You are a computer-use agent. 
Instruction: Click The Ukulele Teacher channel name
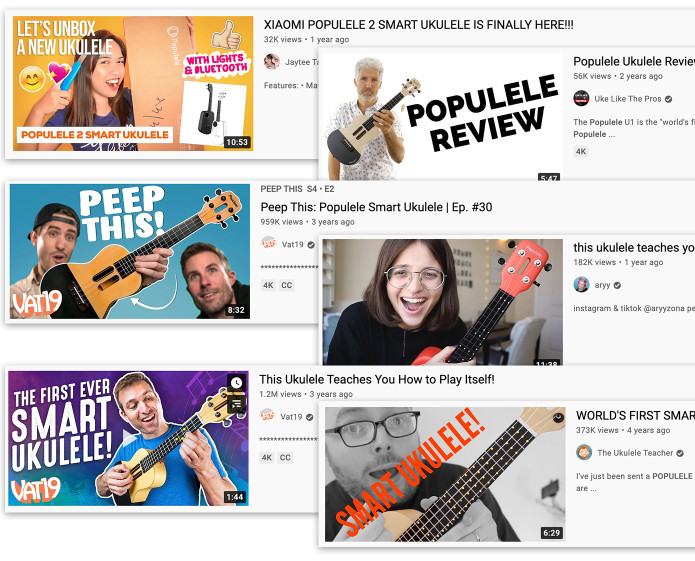[x=635, y=453]
